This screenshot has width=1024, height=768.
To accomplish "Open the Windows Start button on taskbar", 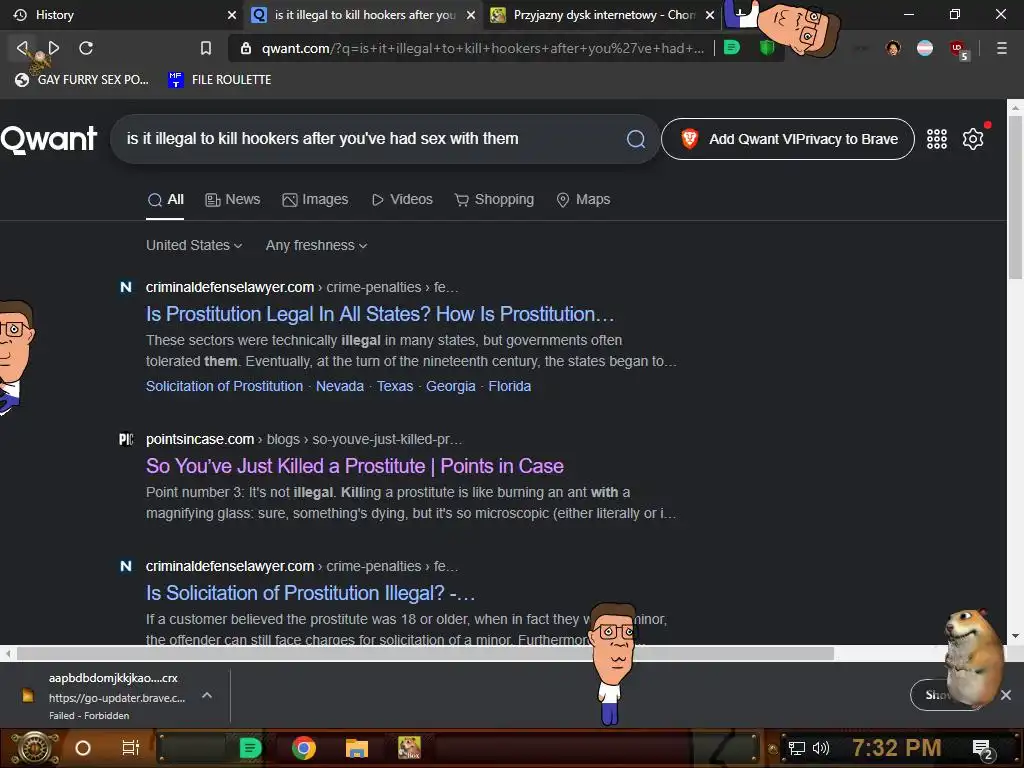I will (35, 748).
